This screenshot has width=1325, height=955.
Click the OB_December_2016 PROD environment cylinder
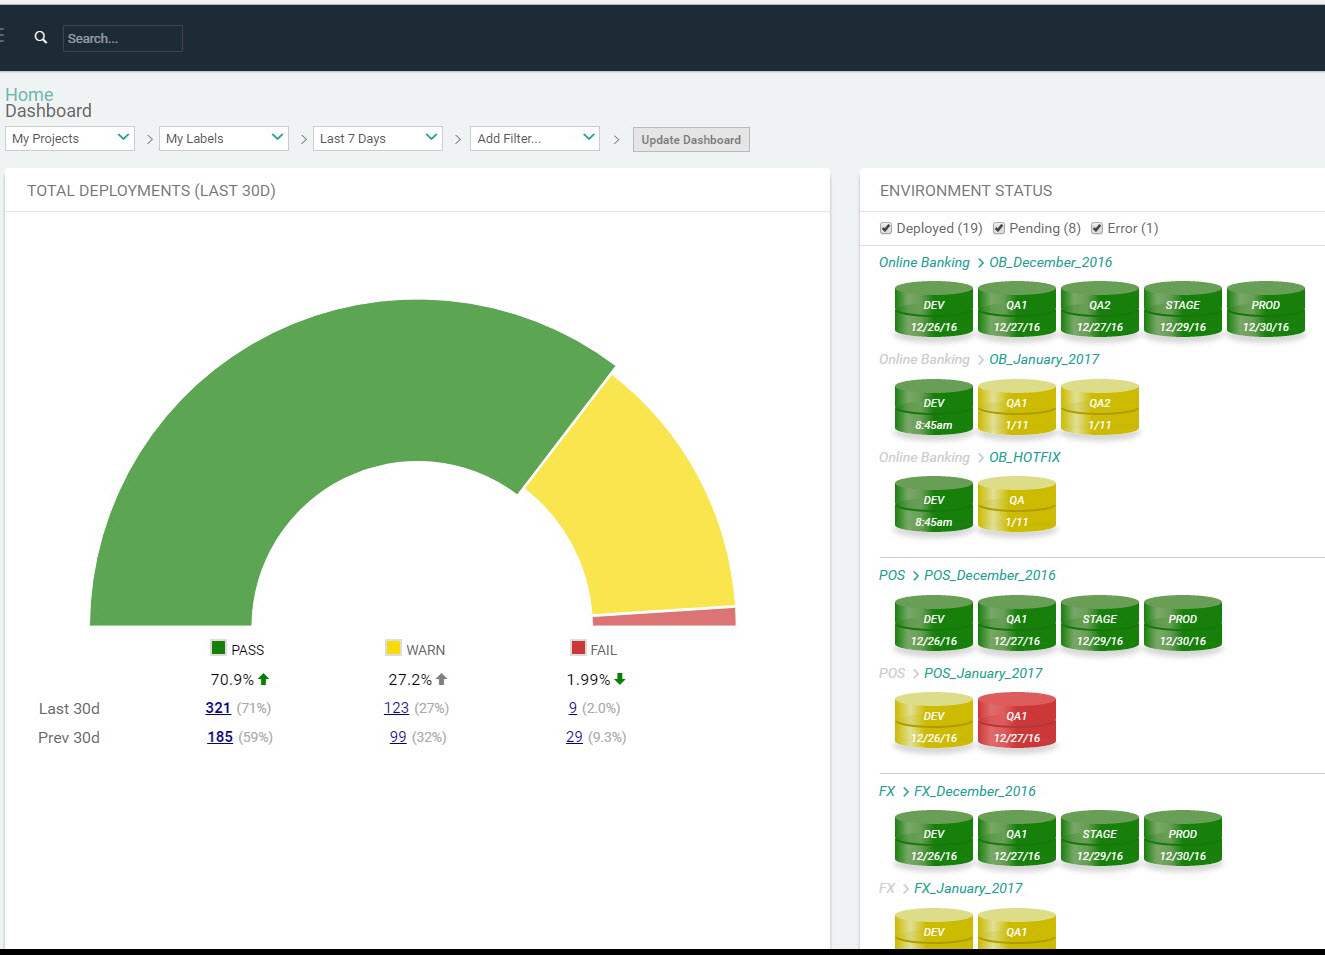pos(1265,311)
